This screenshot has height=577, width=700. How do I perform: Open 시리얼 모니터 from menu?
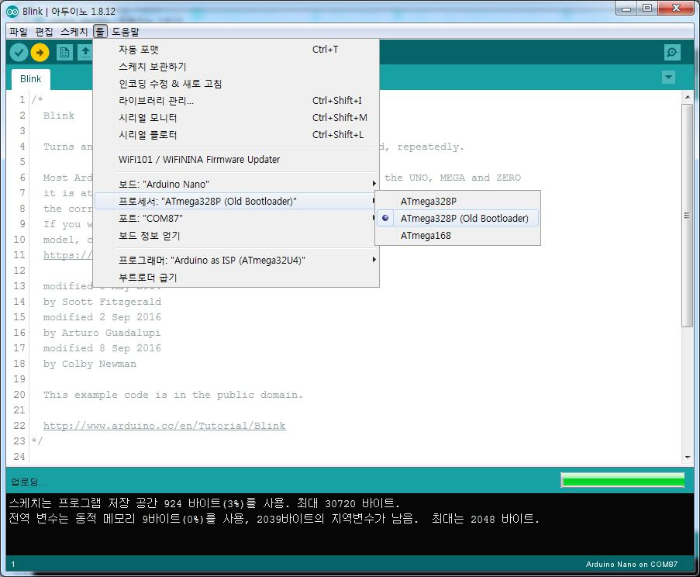[x=236, y=117]
